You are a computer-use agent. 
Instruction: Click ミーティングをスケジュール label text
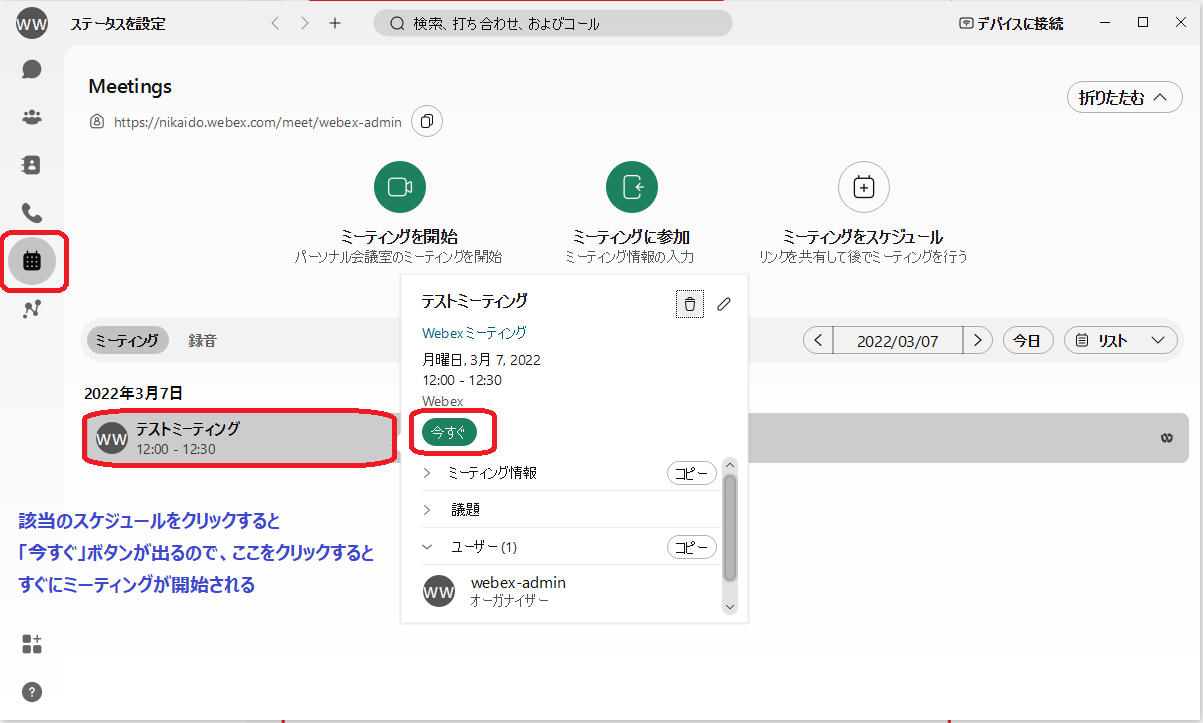click(x=863, y=237)
